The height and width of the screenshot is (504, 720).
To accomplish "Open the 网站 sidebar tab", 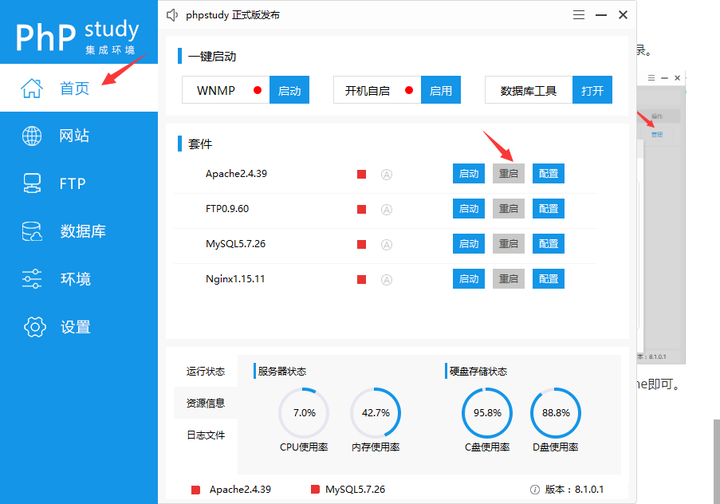I will pos(79,136).
